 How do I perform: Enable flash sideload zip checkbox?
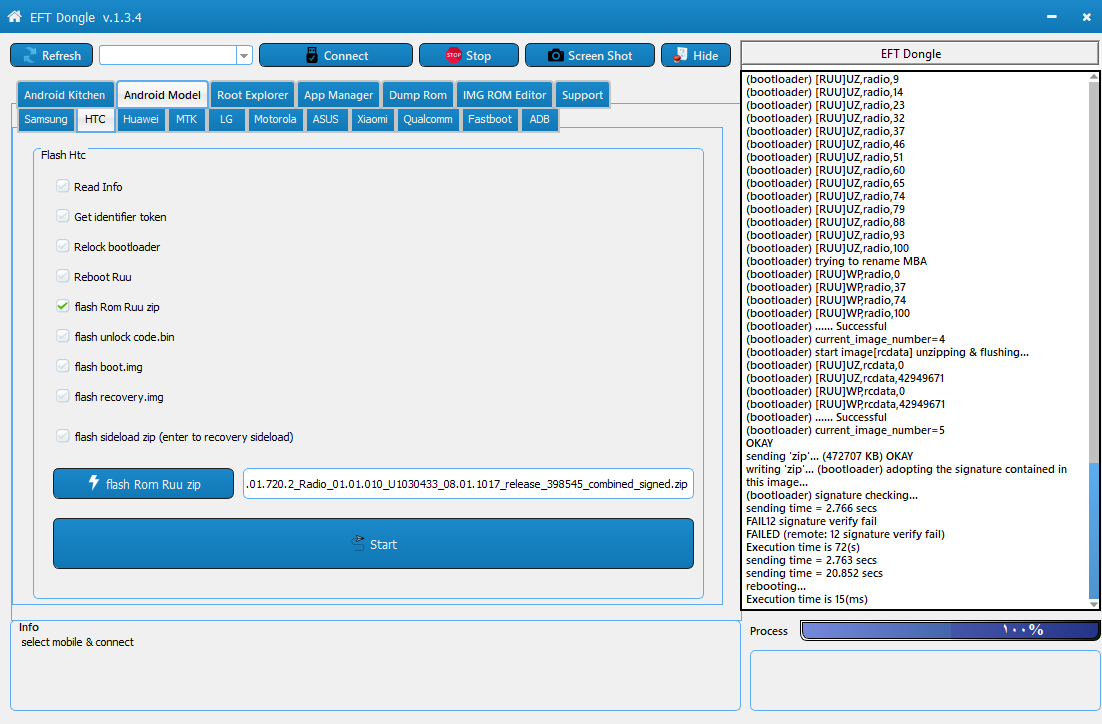tap(63, 437)
